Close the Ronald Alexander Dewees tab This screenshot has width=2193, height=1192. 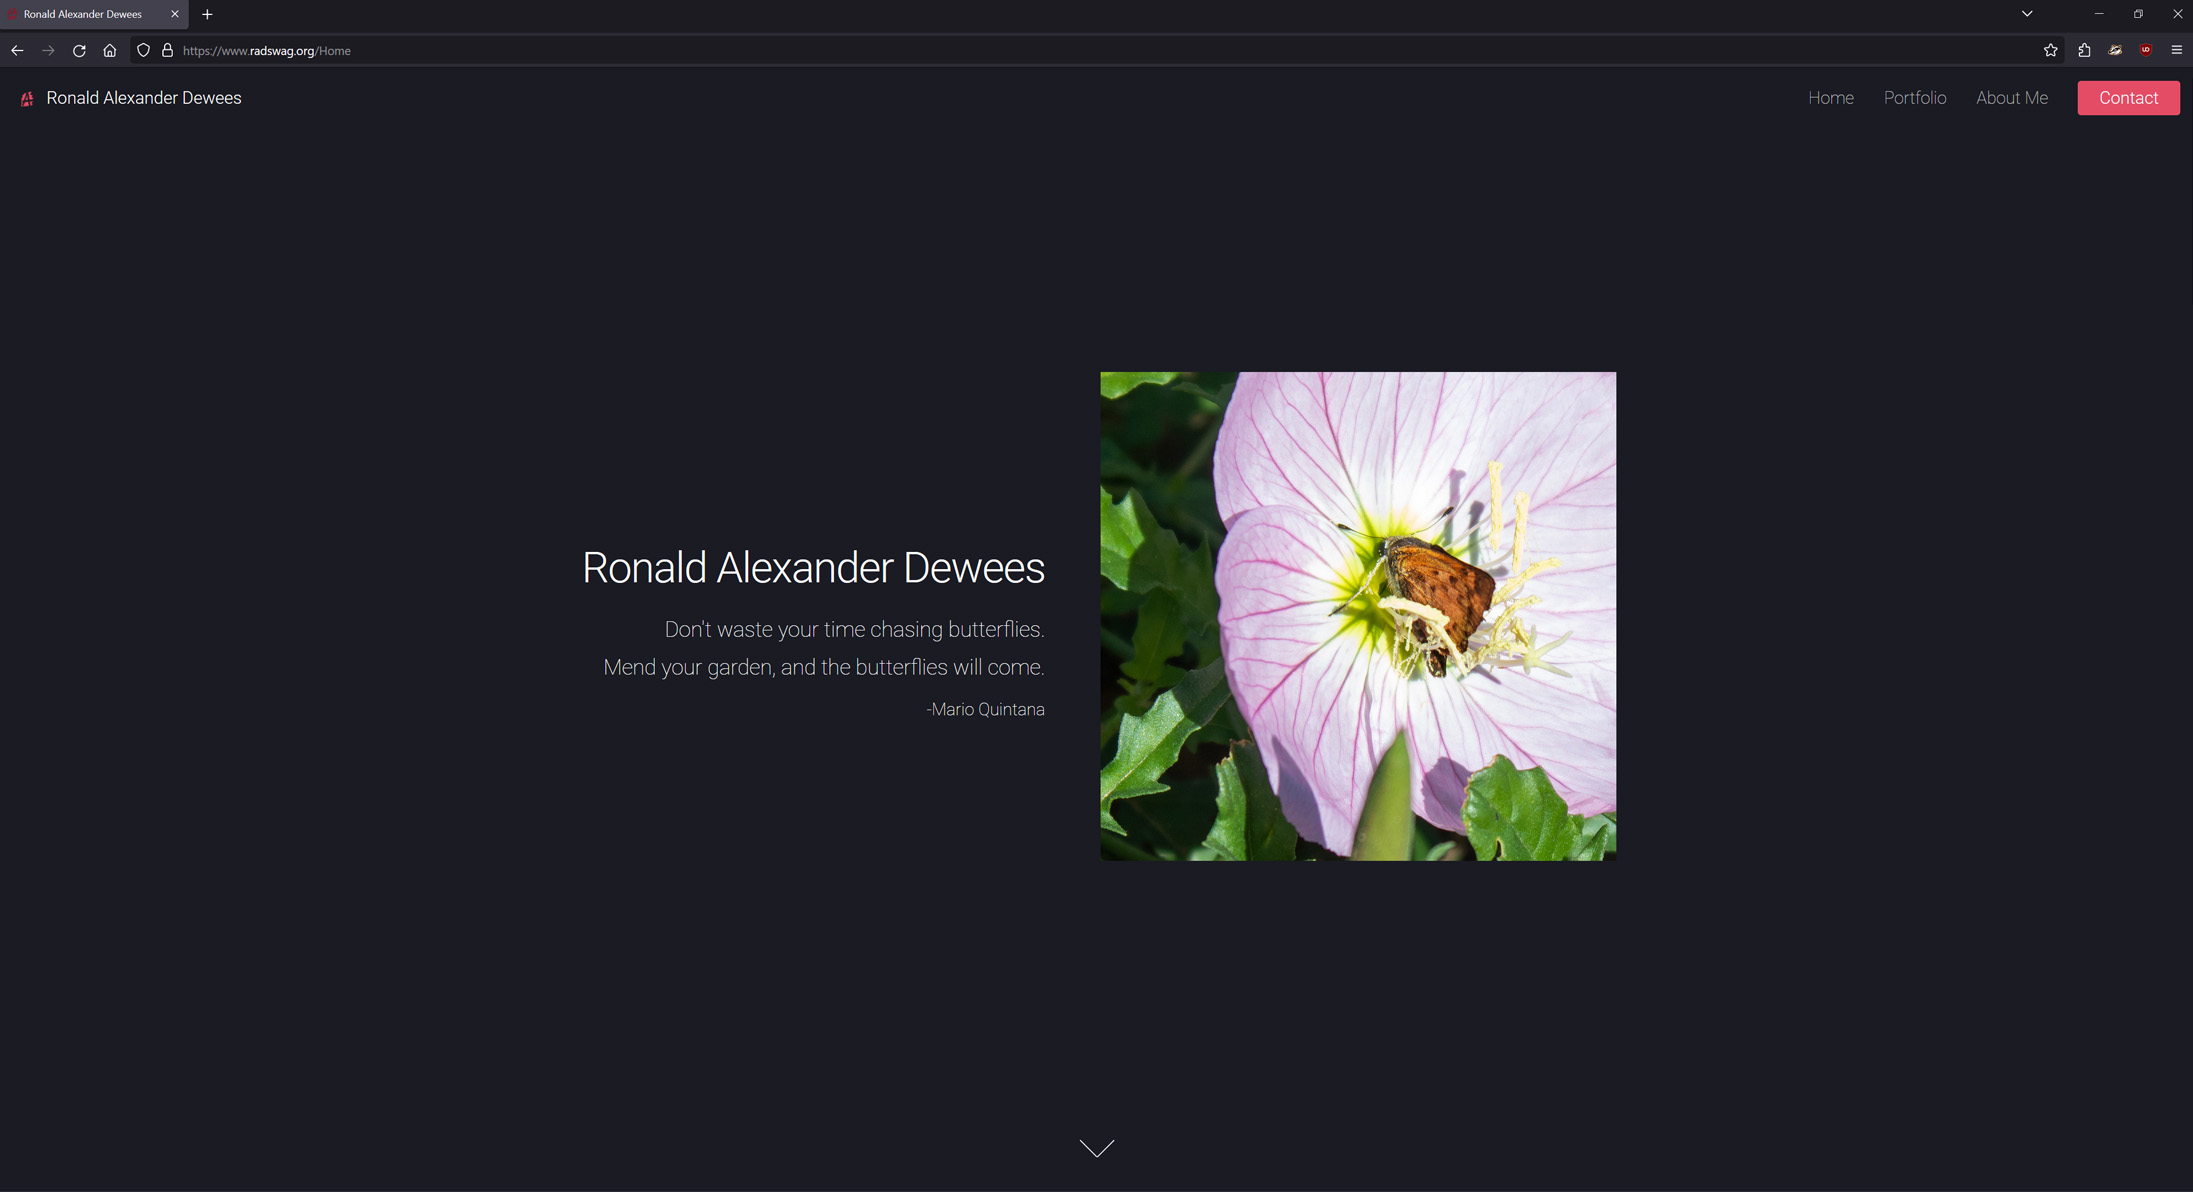pos(175,14)
